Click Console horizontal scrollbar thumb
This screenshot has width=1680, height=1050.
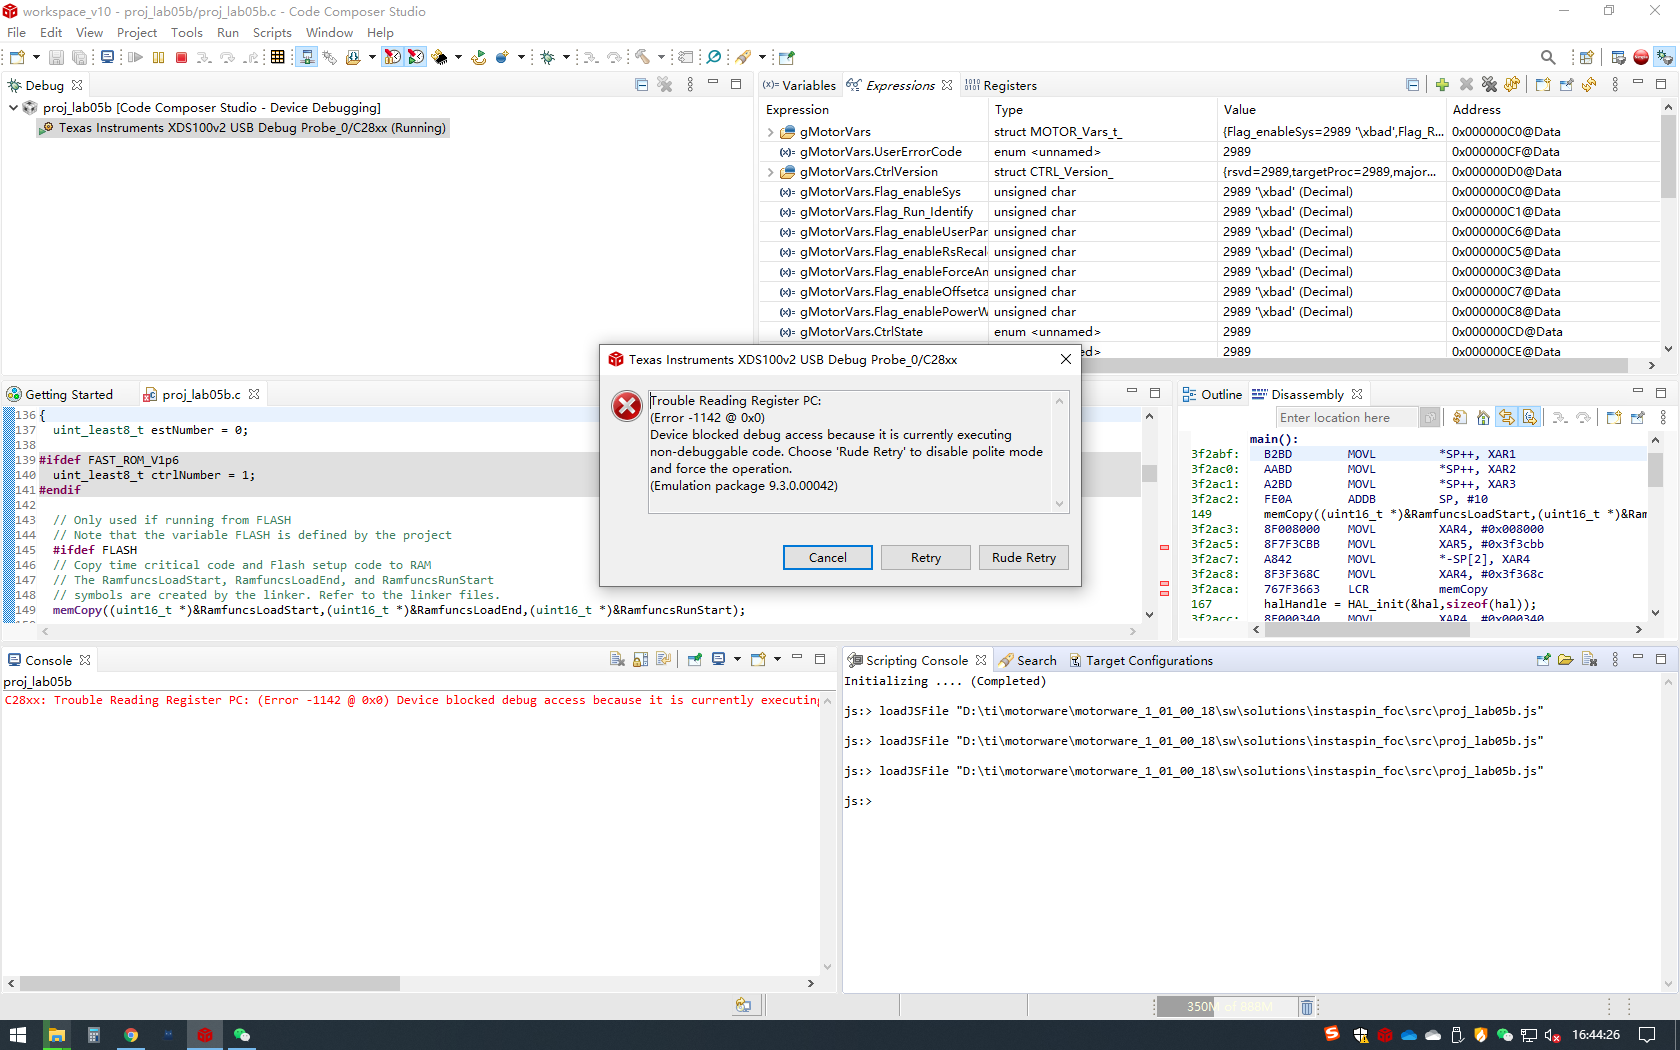click(210, 984)
